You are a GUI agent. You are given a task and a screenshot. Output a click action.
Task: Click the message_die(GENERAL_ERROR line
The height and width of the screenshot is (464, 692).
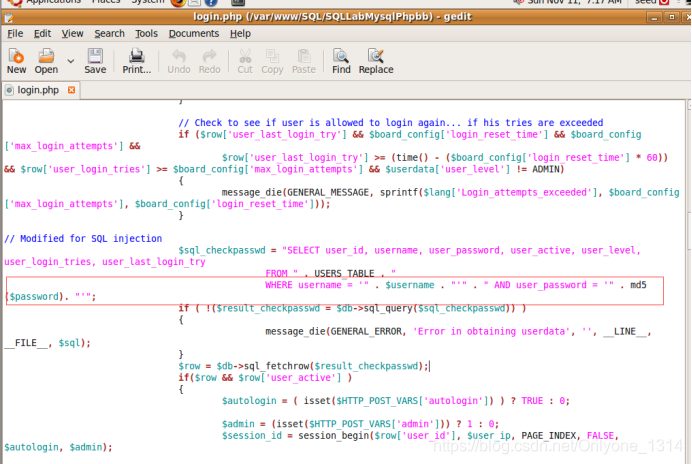(x=458, y=332)
